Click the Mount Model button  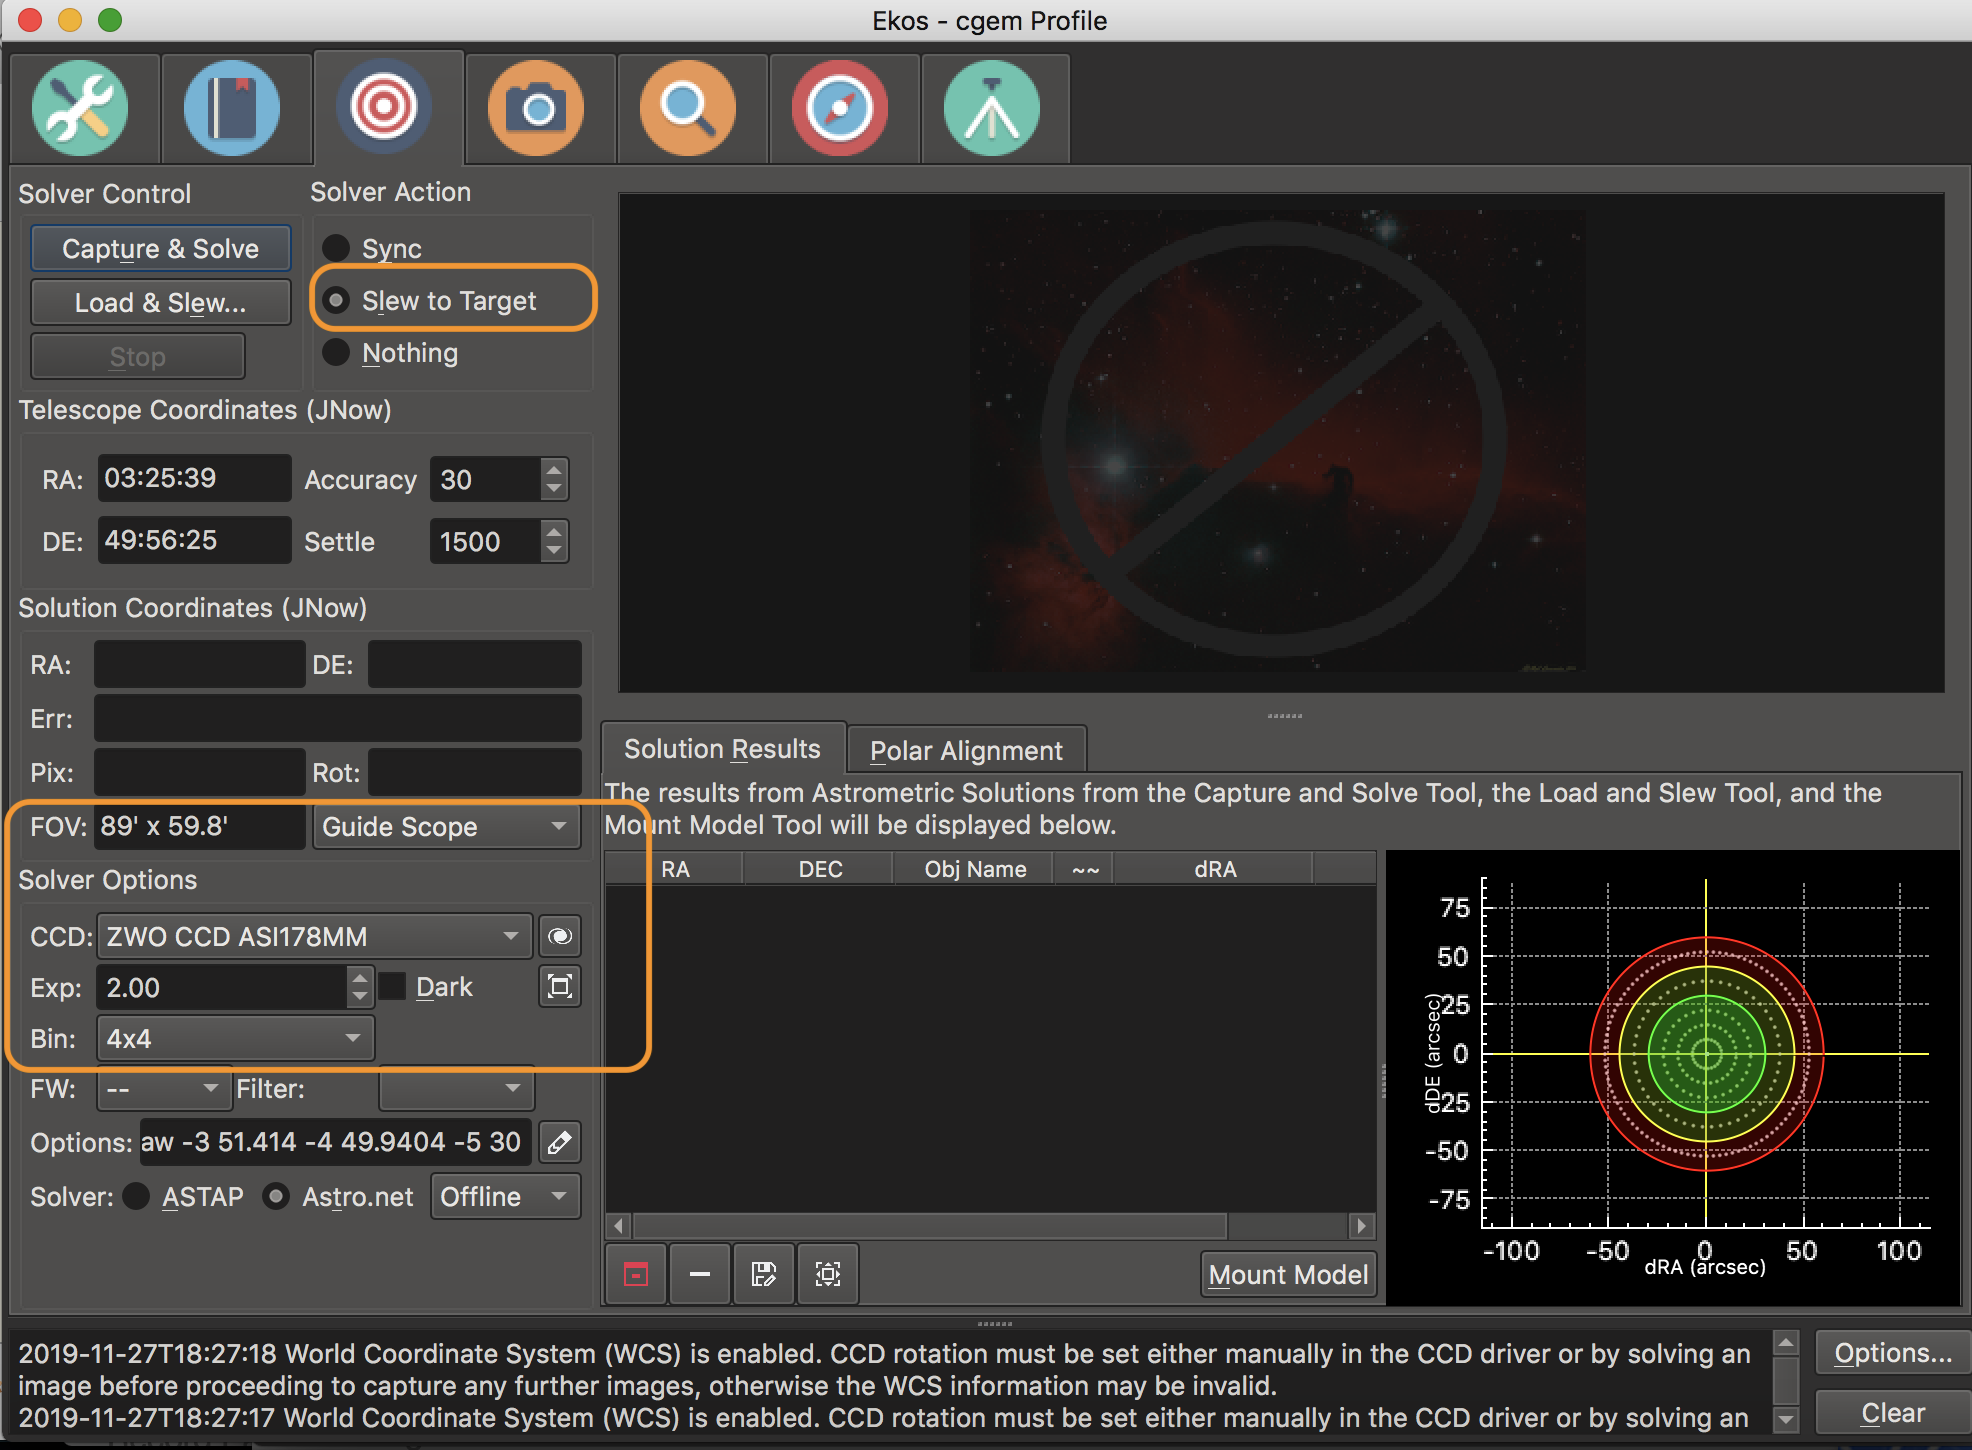1287,1274
